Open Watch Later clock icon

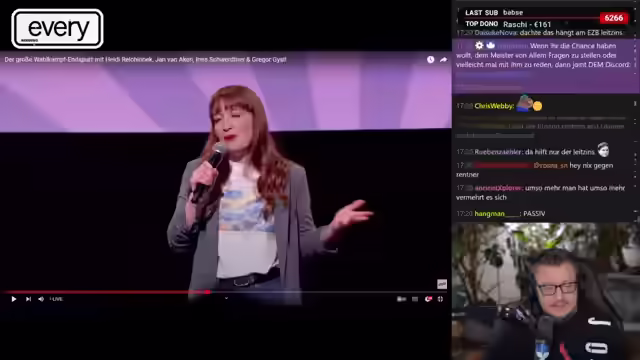pyautogui.click(x=431, y=60)
